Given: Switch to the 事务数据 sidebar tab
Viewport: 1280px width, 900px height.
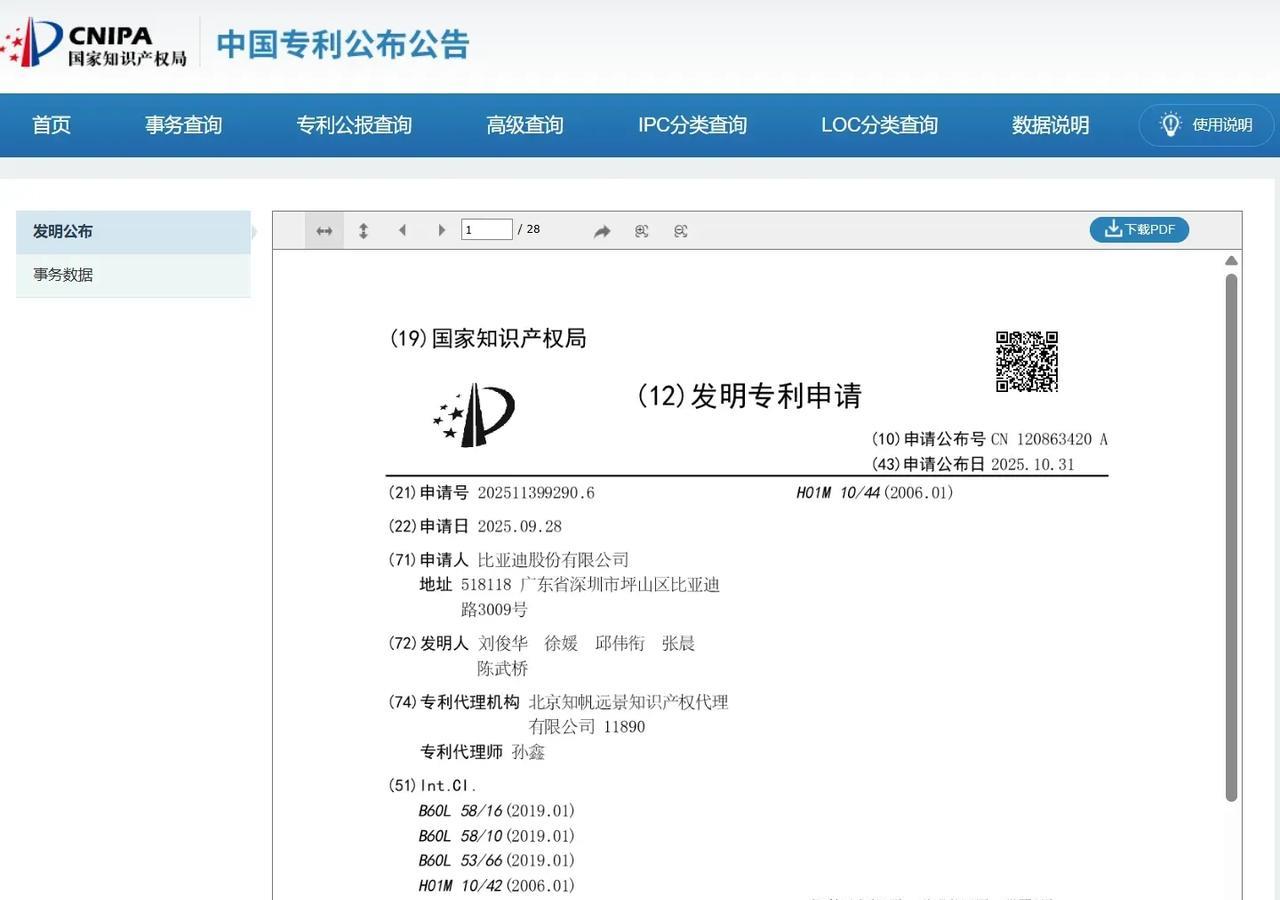Looking at the screenshot, I should click(133, 275).
